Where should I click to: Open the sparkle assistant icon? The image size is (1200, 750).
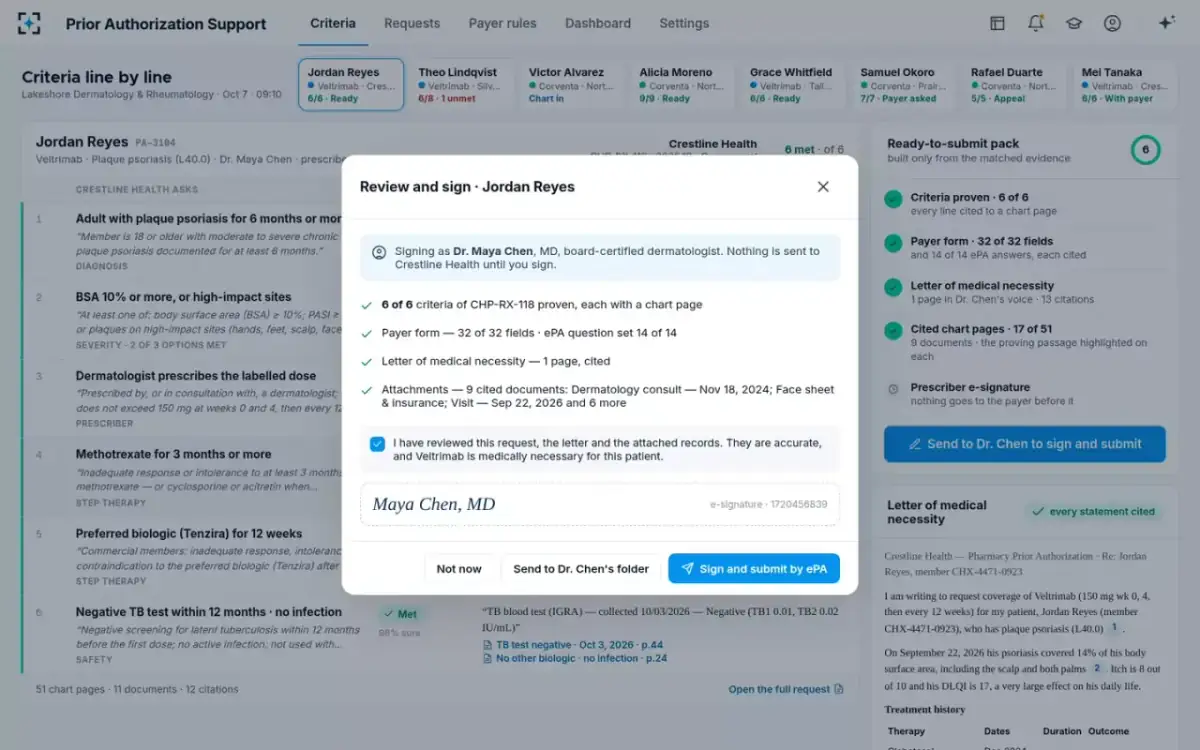(x=1166, y=23)
